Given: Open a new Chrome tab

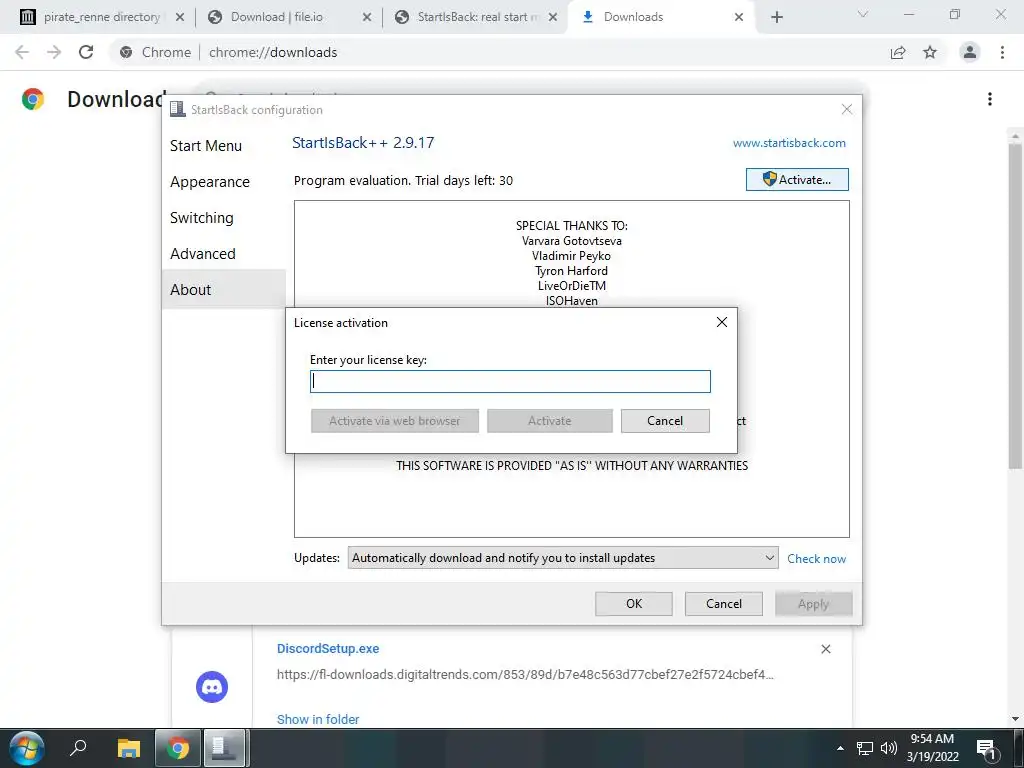Looking at the screenshot, I should 776,17.
